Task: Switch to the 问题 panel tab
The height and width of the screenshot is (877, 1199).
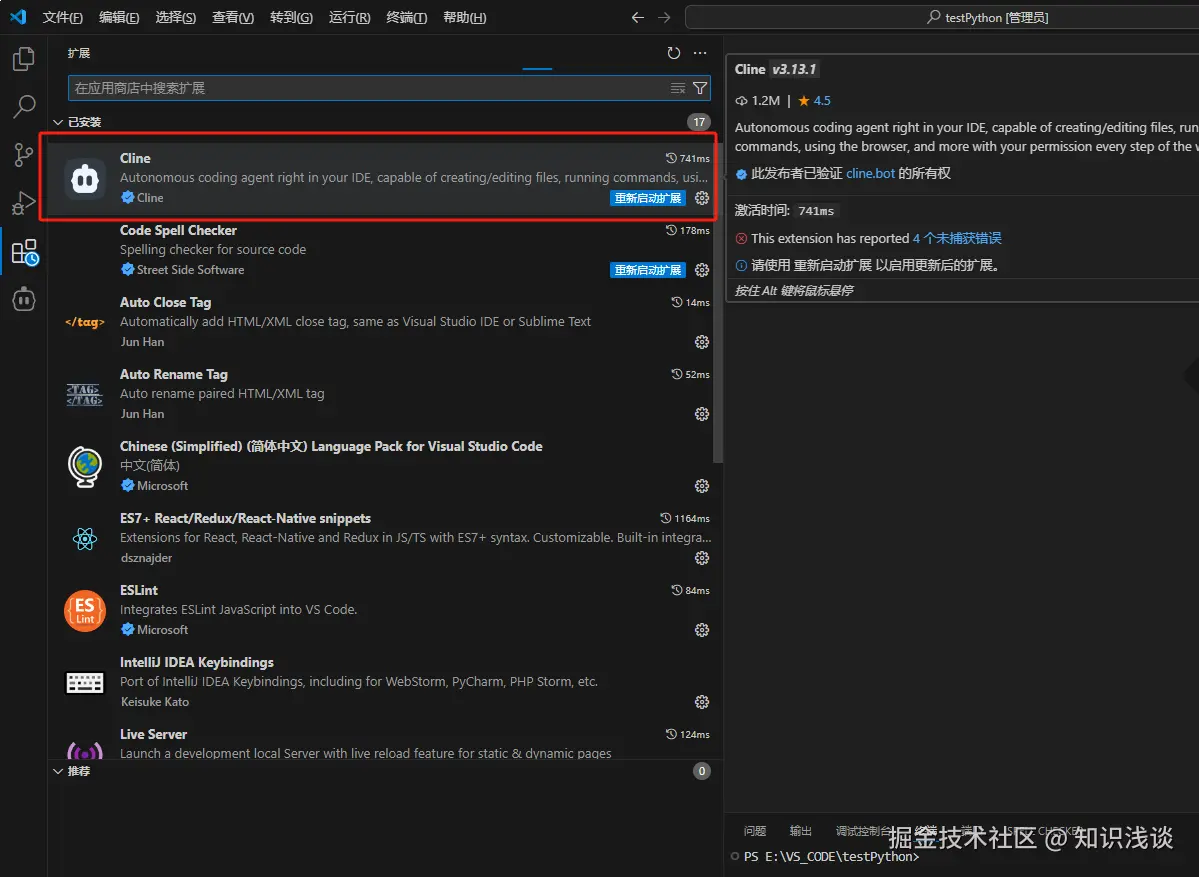Action: coord(755,831)
